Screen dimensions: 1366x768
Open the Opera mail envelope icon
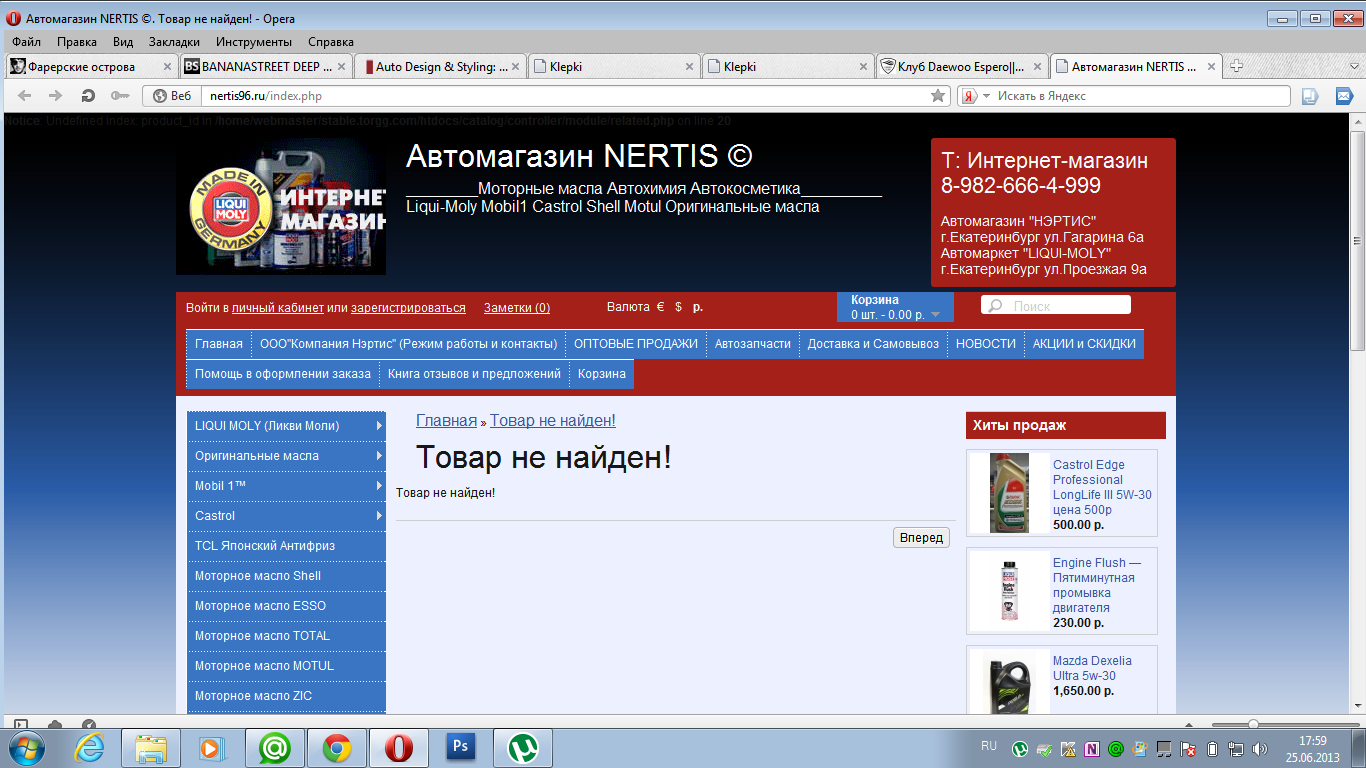tap(1344, 96)
